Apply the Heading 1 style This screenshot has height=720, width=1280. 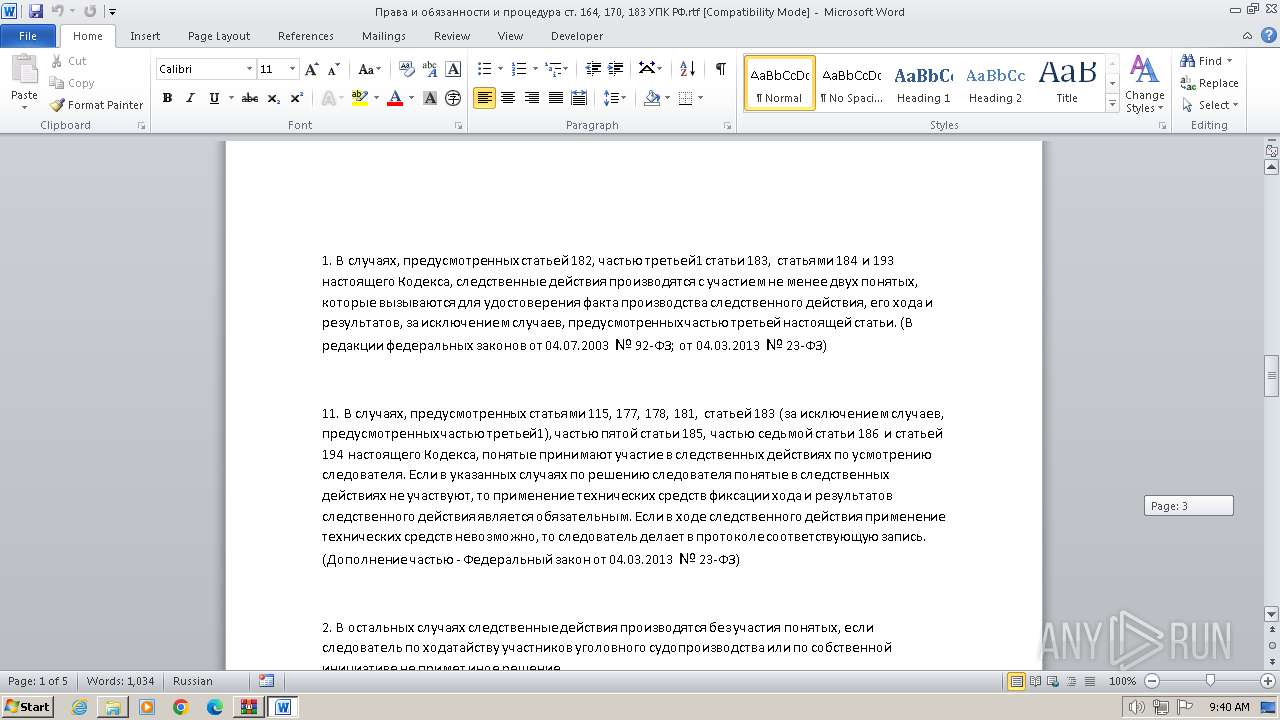tap(923, 83)
